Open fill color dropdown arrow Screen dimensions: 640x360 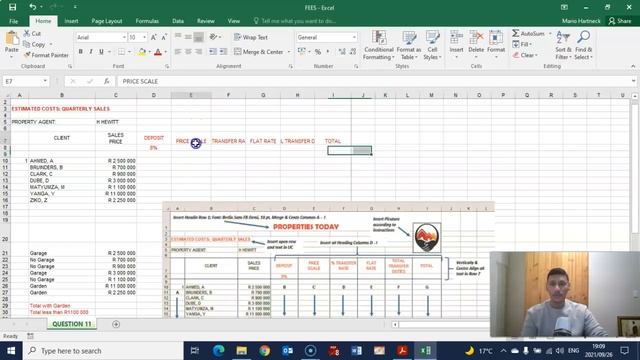tap(149, 52)
